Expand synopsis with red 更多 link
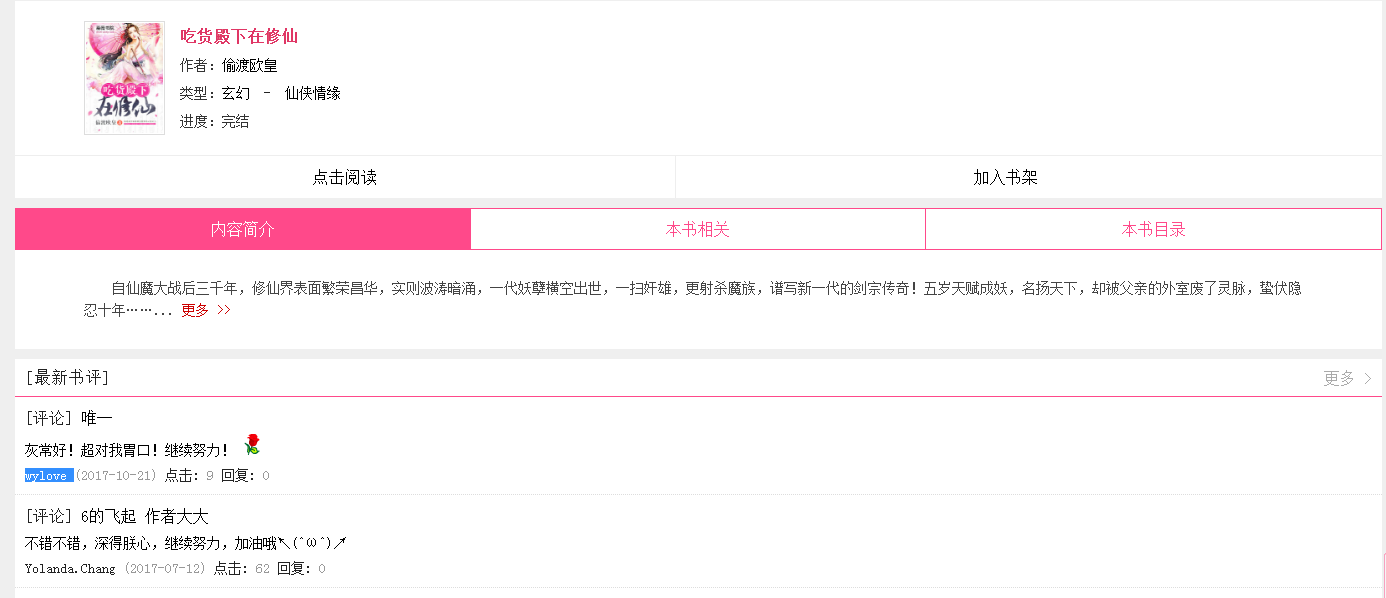This screenshot has height=598, width=1386. (205, 310)
